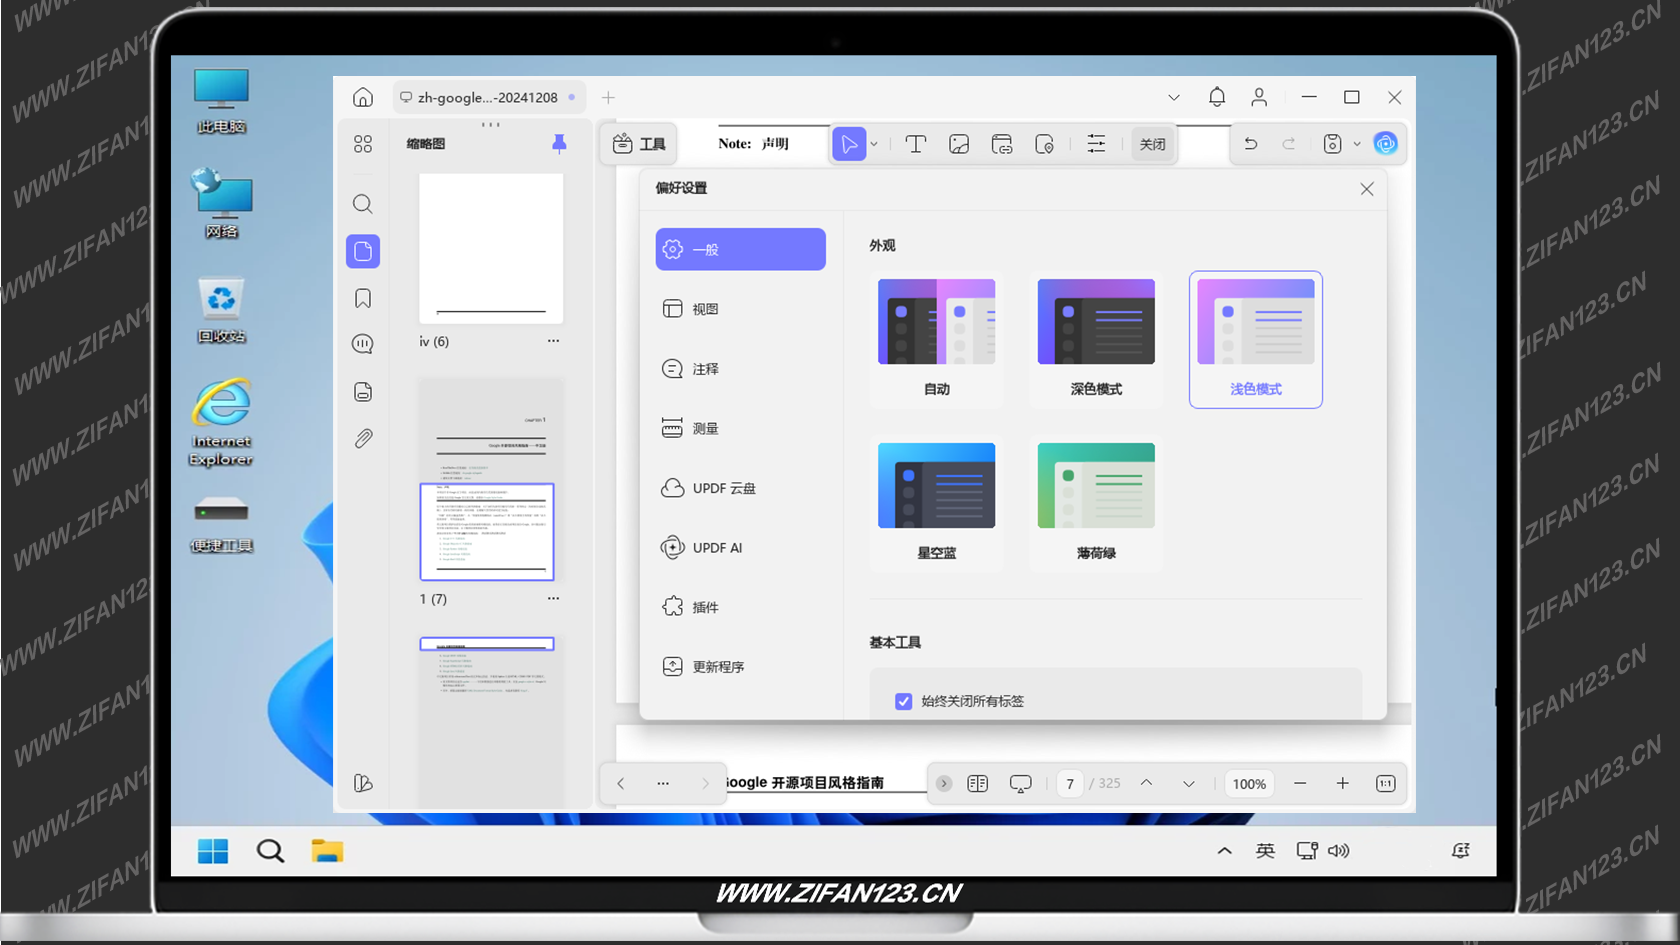
Task: Click the 工具 button
Action: [639, 144]
